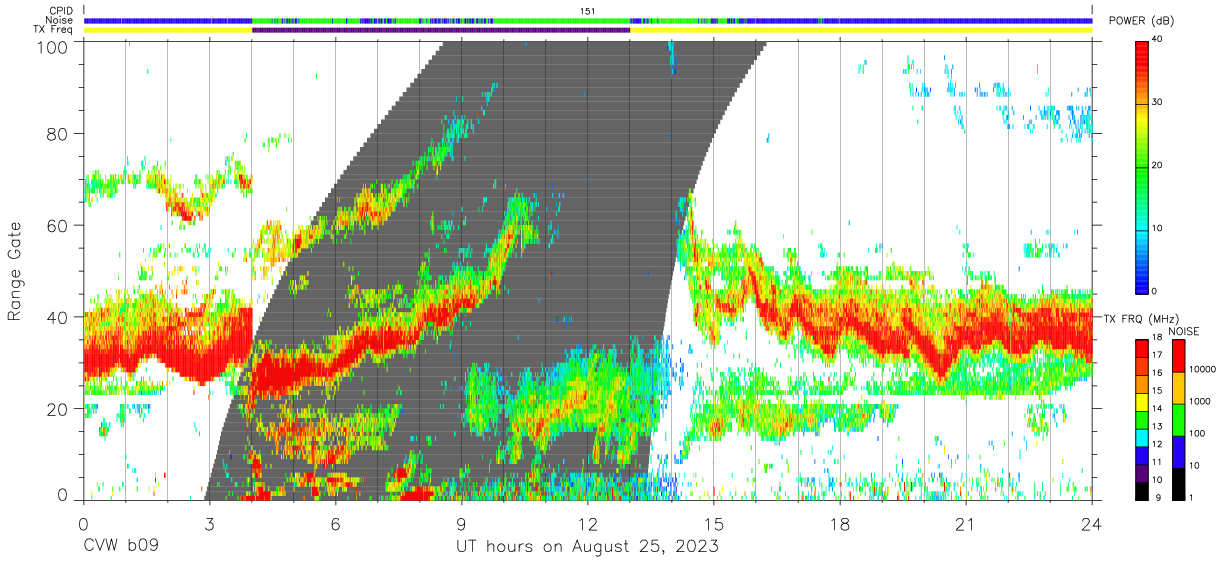Click the purple segment of the TX Freq strip

[x=441, y=30]
